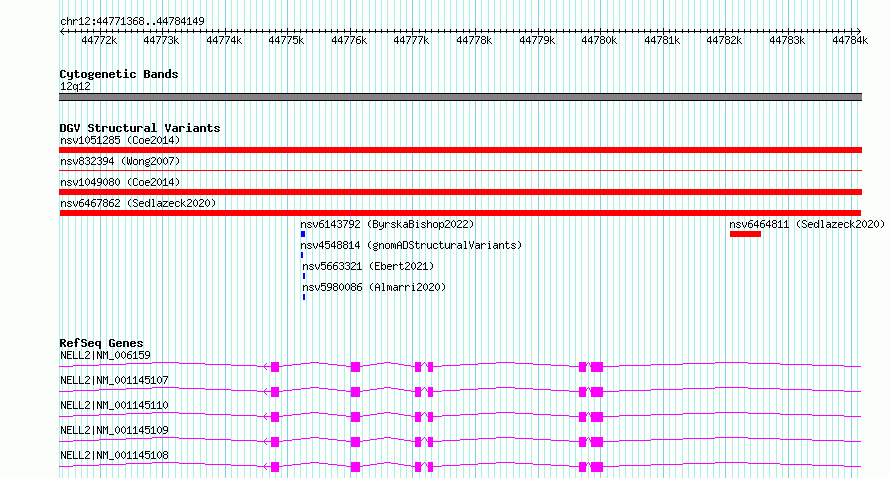Select the Cytogenetic Bands track title
The image size is (890, 478).
coord(119,74)
